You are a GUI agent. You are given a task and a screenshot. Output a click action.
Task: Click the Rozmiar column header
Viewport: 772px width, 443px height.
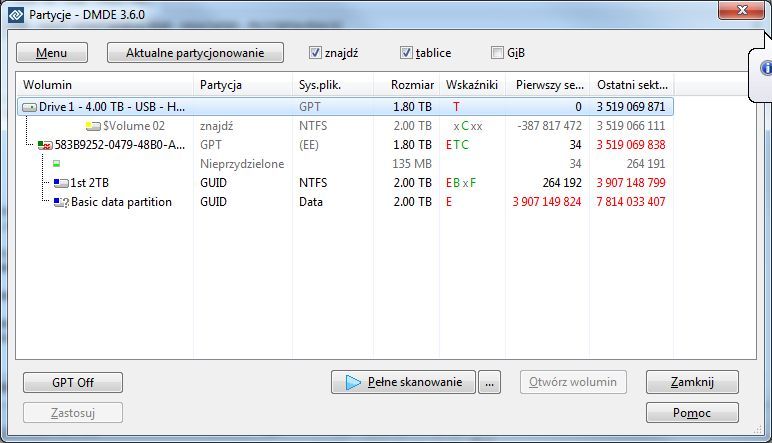pyautogui.click(x=406, y=85)
